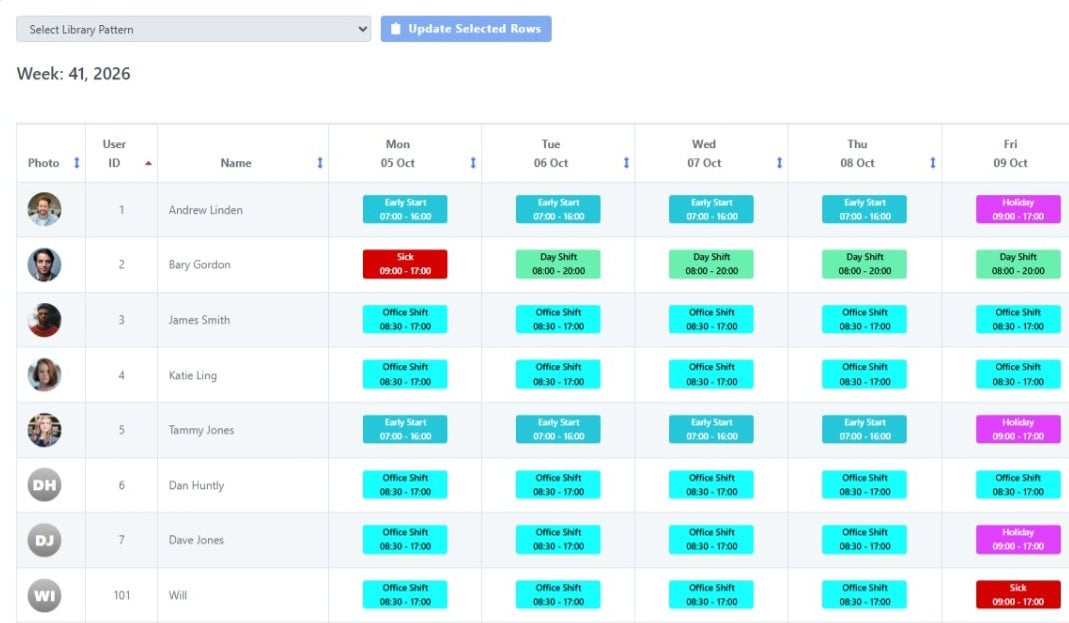This screenshot has height=623, width=1069.
Task: Open Dan Huntly's Friday Office Shift
Action: tap(1018, 485)
